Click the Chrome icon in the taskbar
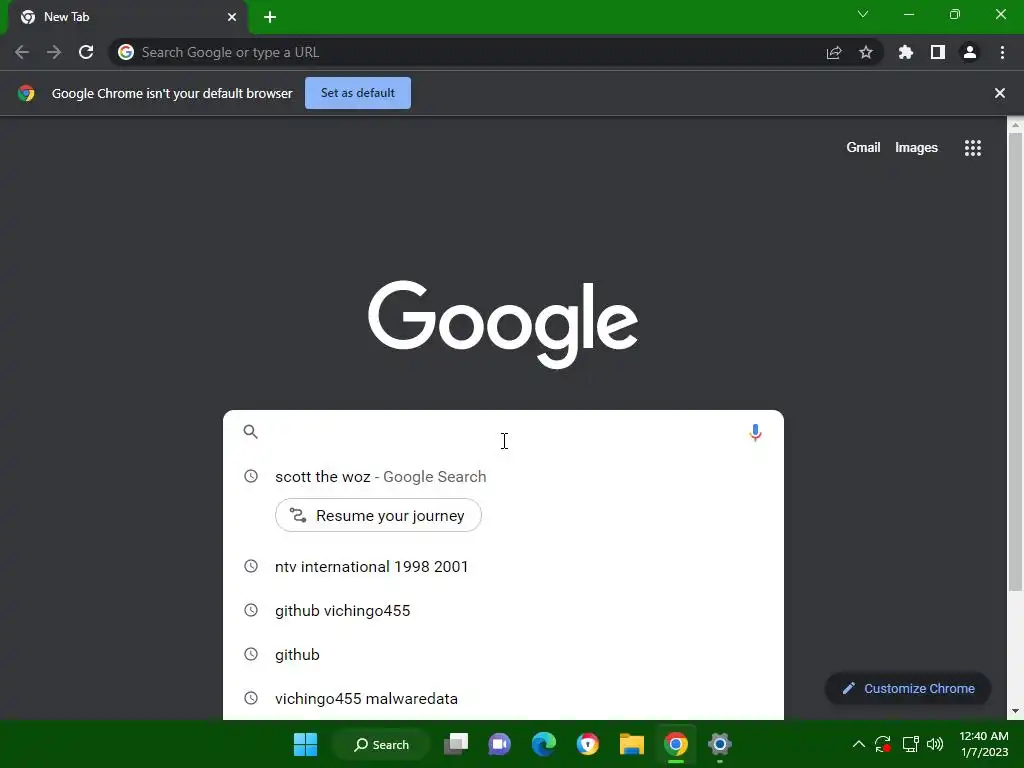This screenshot has height=768, width=1024. pos(676,744)
